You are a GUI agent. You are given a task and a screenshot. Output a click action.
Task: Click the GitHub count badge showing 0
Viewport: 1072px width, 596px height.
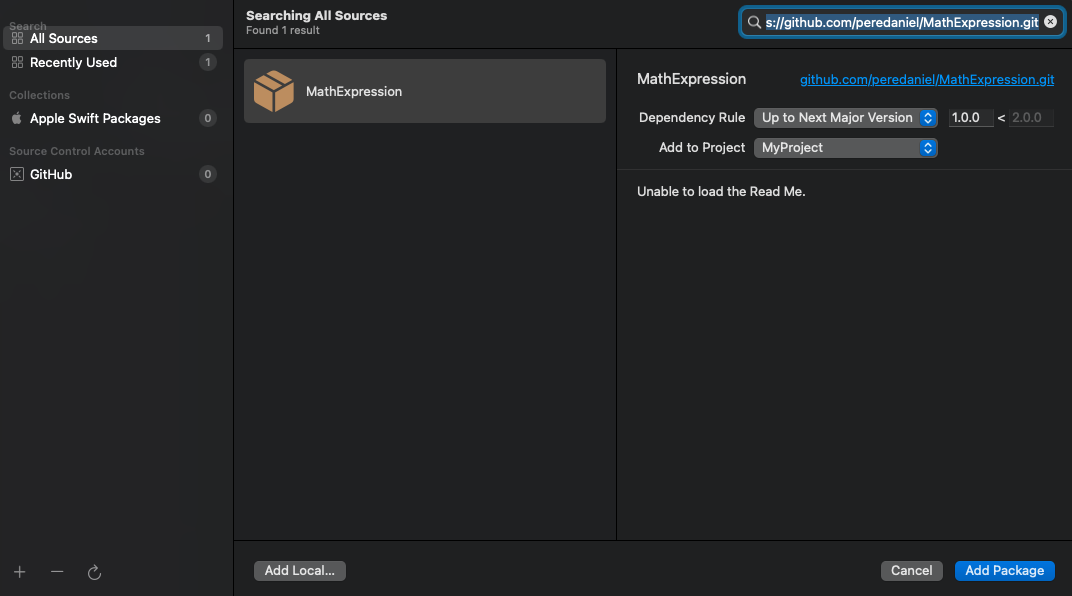[208, 174]
